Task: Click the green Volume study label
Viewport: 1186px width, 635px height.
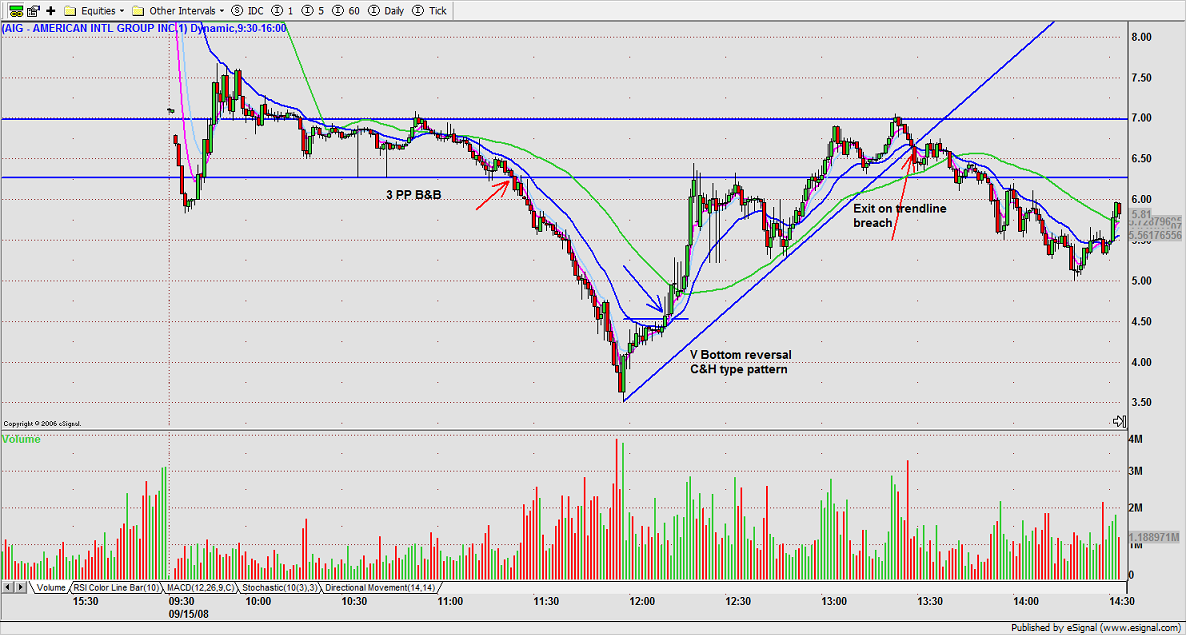Action: point(21,439)
